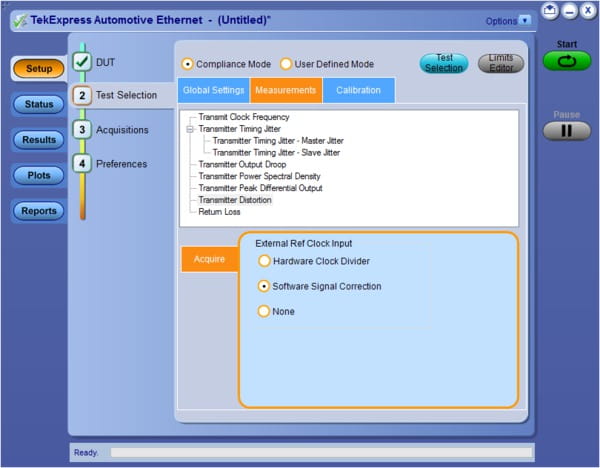Open the Limits Editor

click(501, 63)
